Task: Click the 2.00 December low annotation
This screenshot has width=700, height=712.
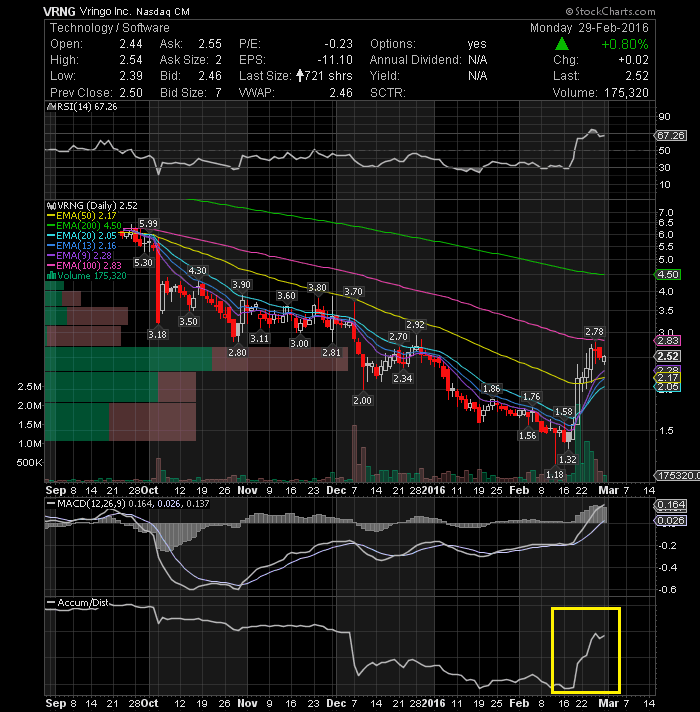Action: (362, 400)
